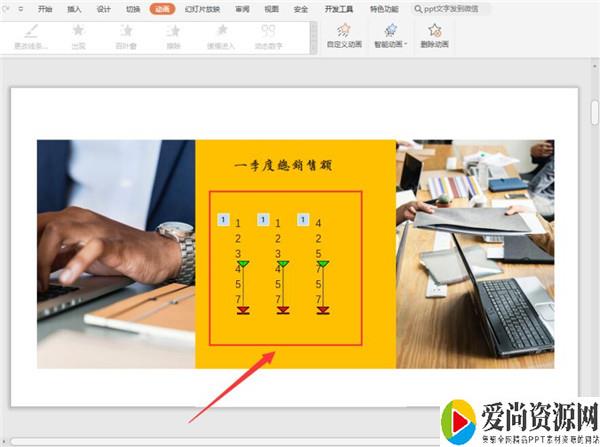The width and height of the screenshot is (600, 447).
Task: Expand the 智能动画 dropdown arrow
Action: (406, 45)
